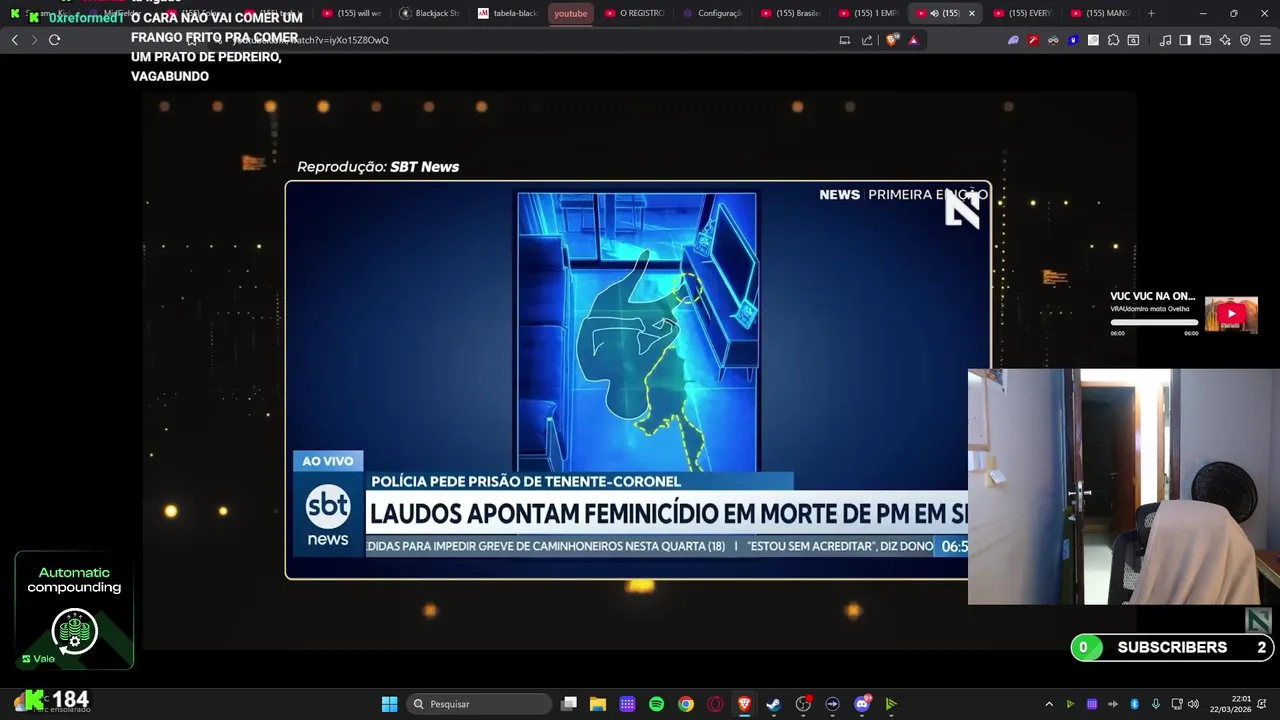Switch to the '(155) Brasile' tab
1280x720 pixels.
[790, 13]
